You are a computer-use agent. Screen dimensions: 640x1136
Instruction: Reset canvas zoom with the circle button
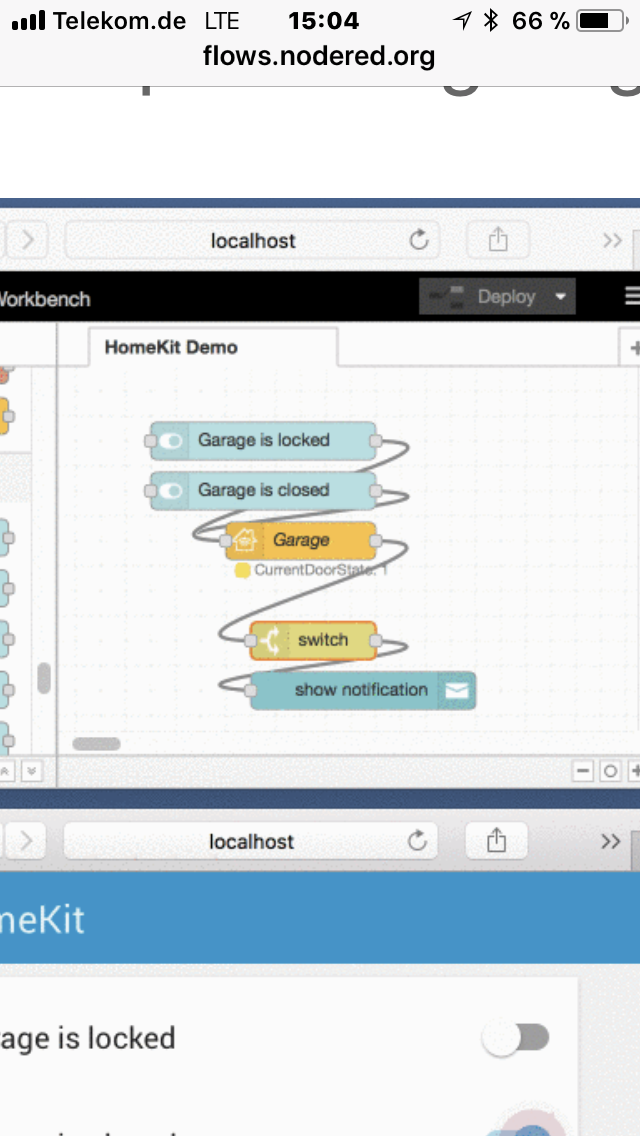coord(609,771)
